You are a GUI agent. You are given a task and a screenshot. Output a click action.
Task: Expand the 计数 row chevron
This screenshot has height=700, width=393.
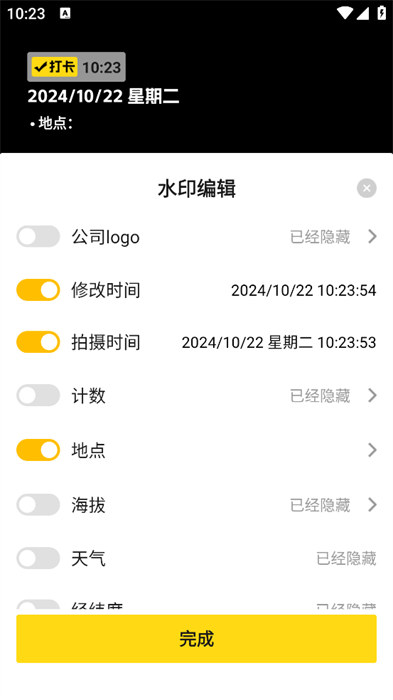372,396
